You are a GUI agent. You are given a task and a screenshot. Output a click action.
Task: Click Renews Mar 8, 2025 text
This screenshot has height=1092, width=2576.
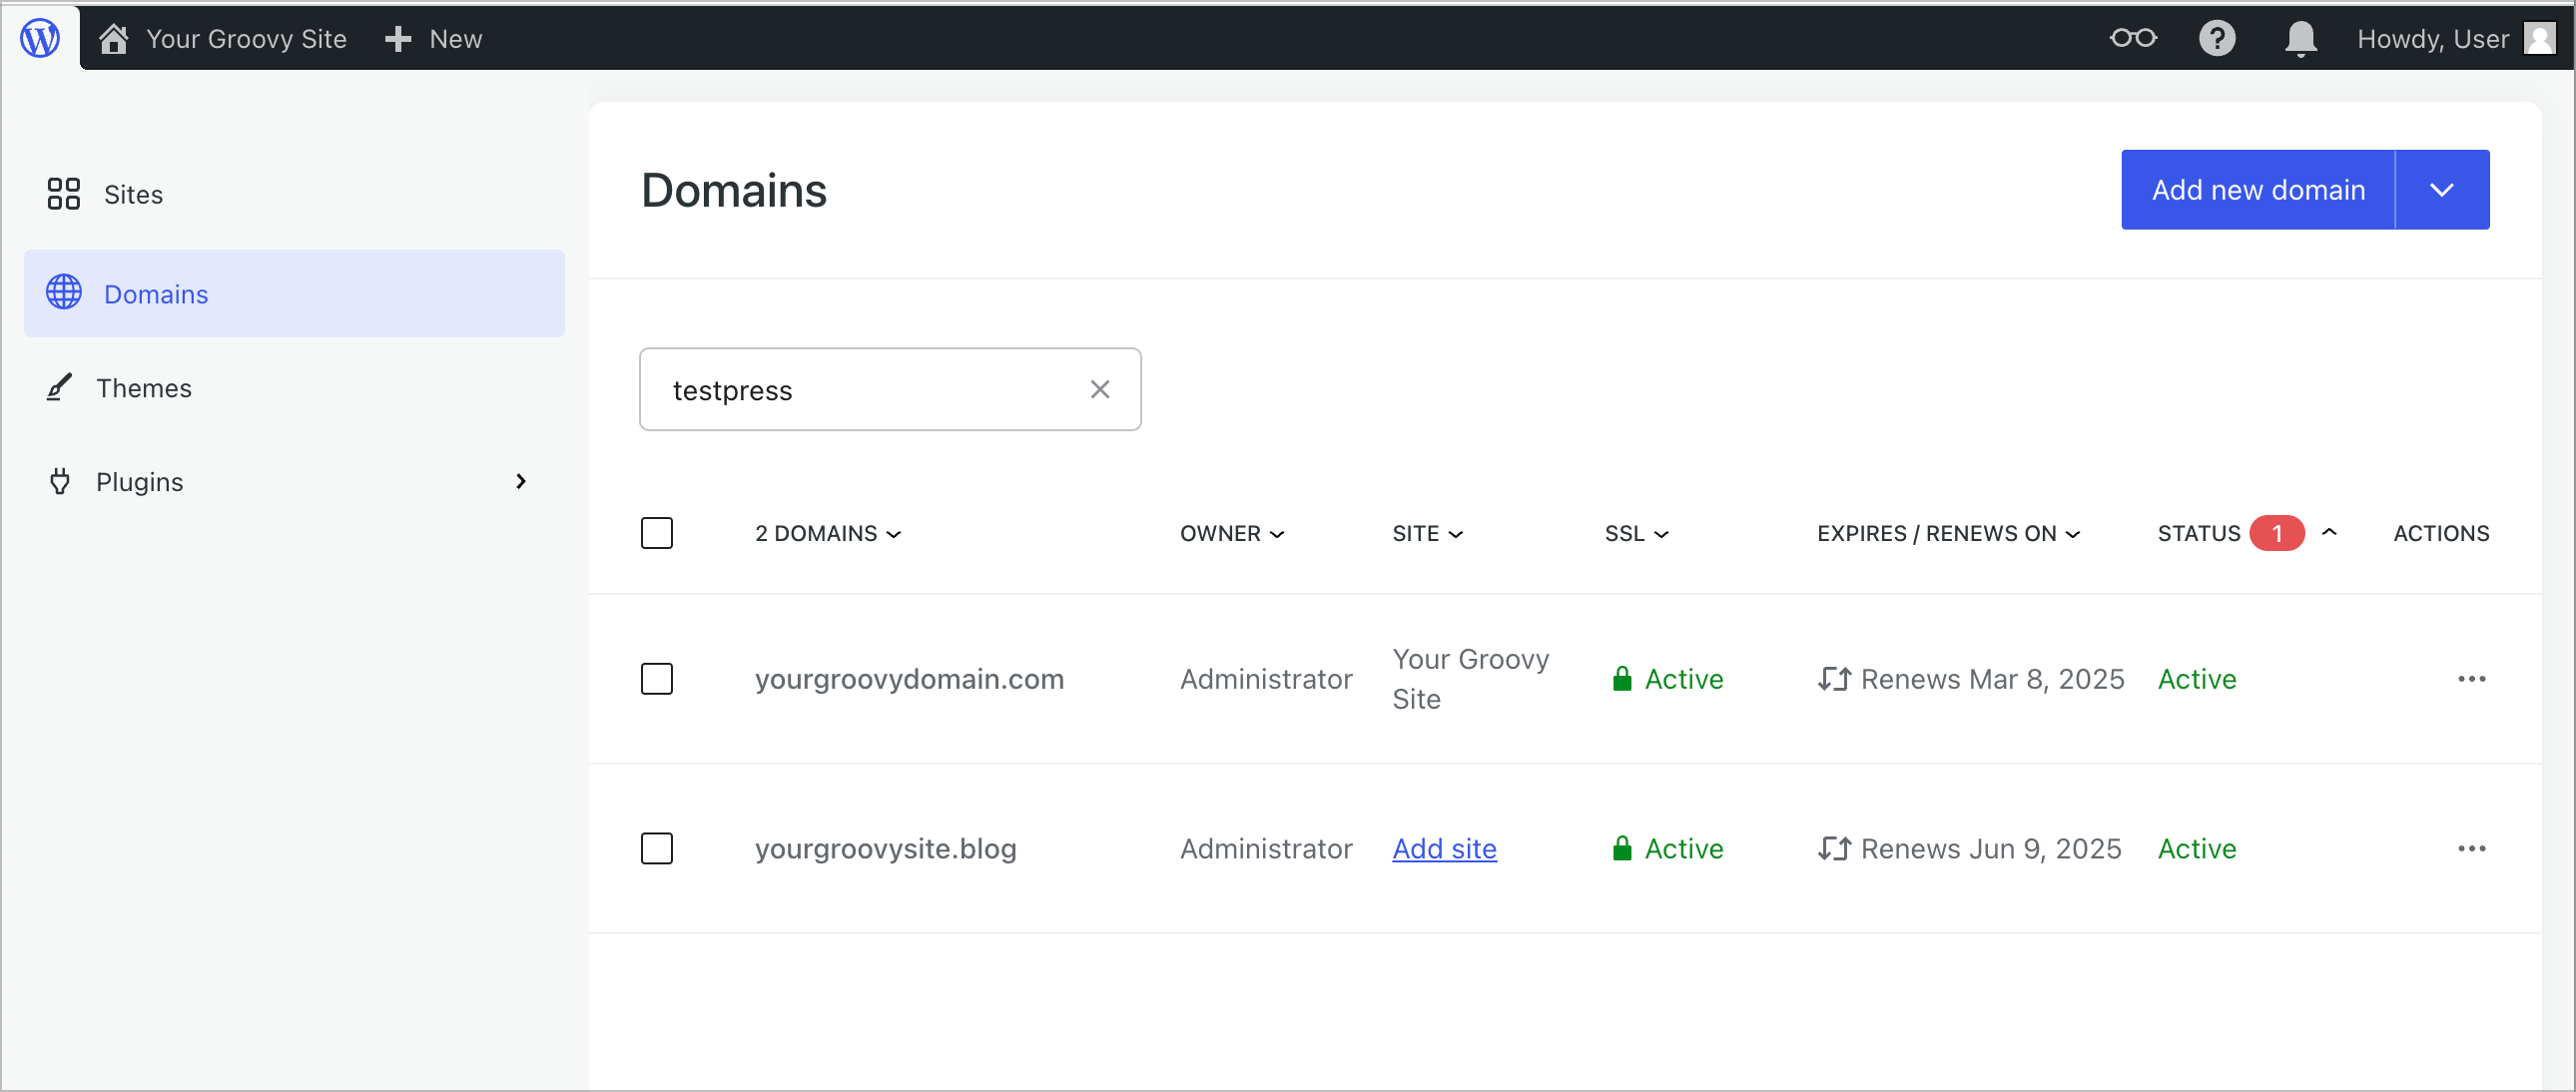tap(1992, 679)
